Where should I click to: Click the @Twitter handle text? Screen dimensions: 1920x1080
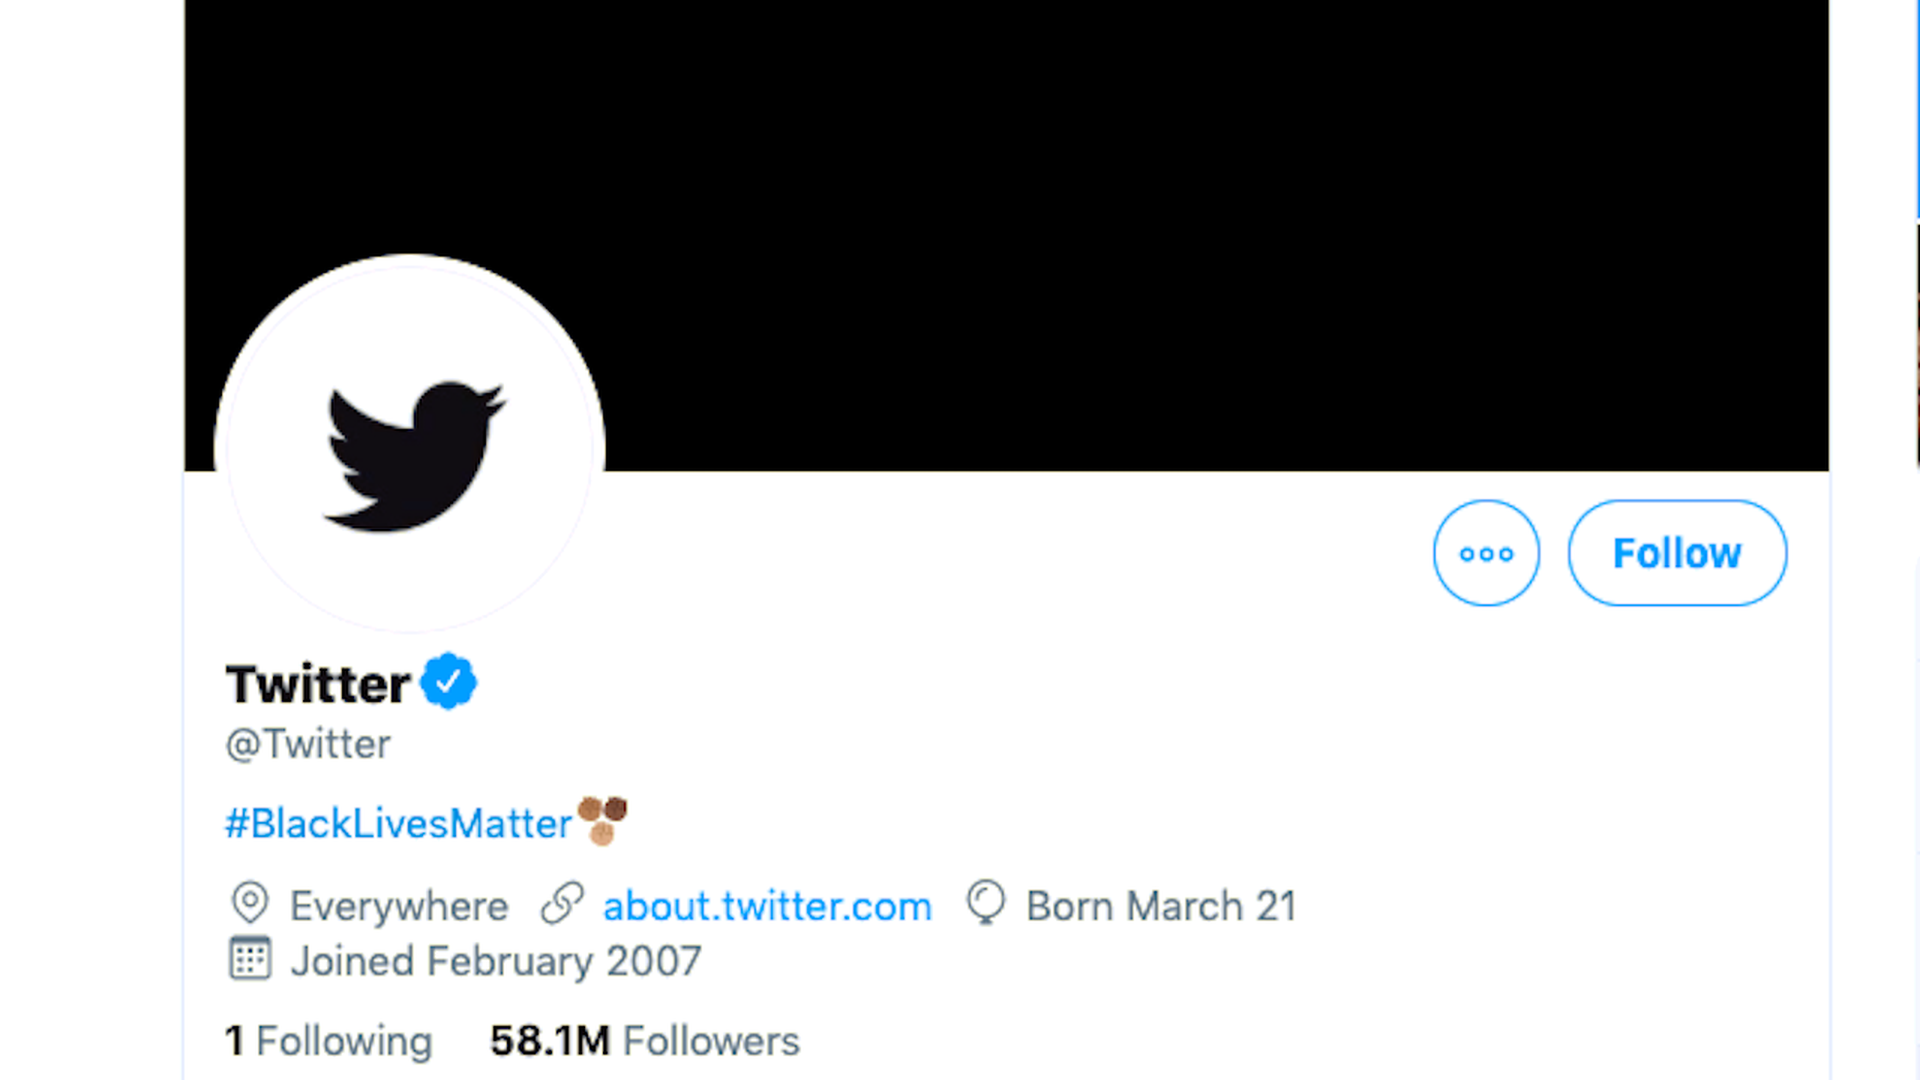[308, 744]
